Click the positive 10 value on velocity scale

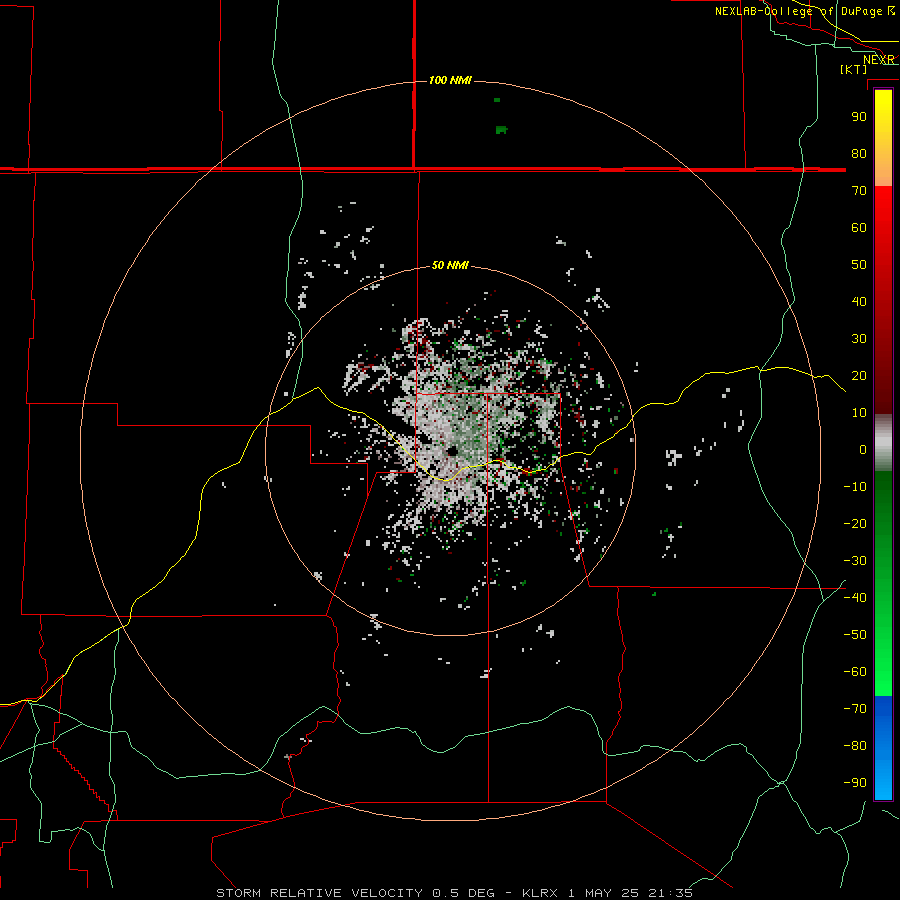point(859,413)
